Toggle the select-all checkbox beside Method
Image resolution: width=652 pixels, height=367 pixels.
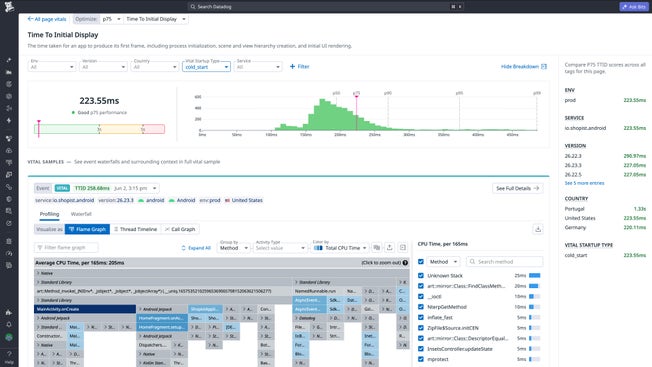pyautogui.click(x=421, y=261)
